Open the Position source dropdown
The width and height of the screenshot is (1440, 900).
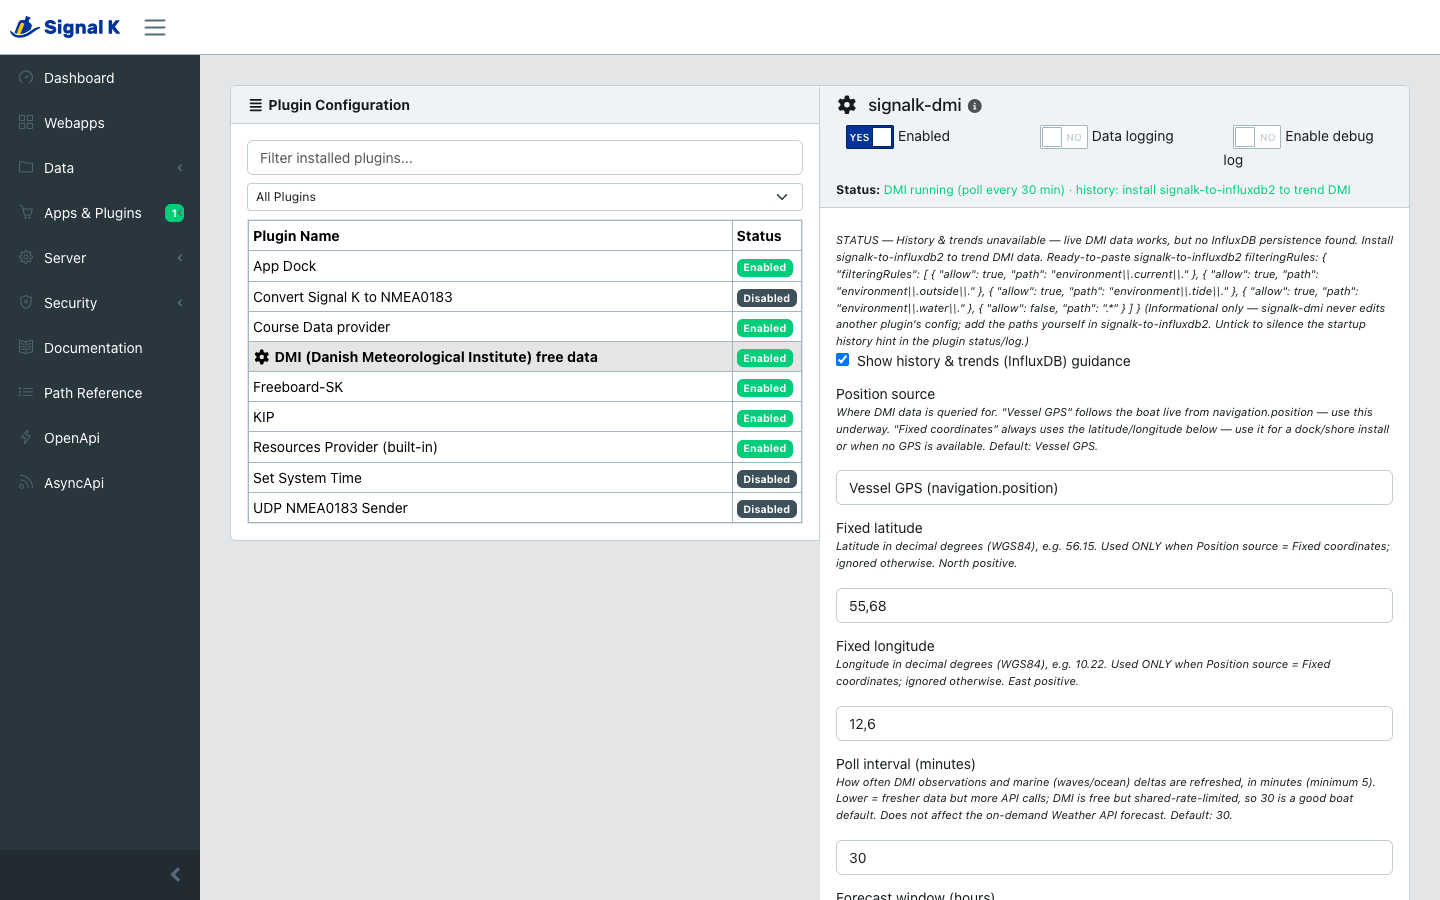(x=1114, y=488)
